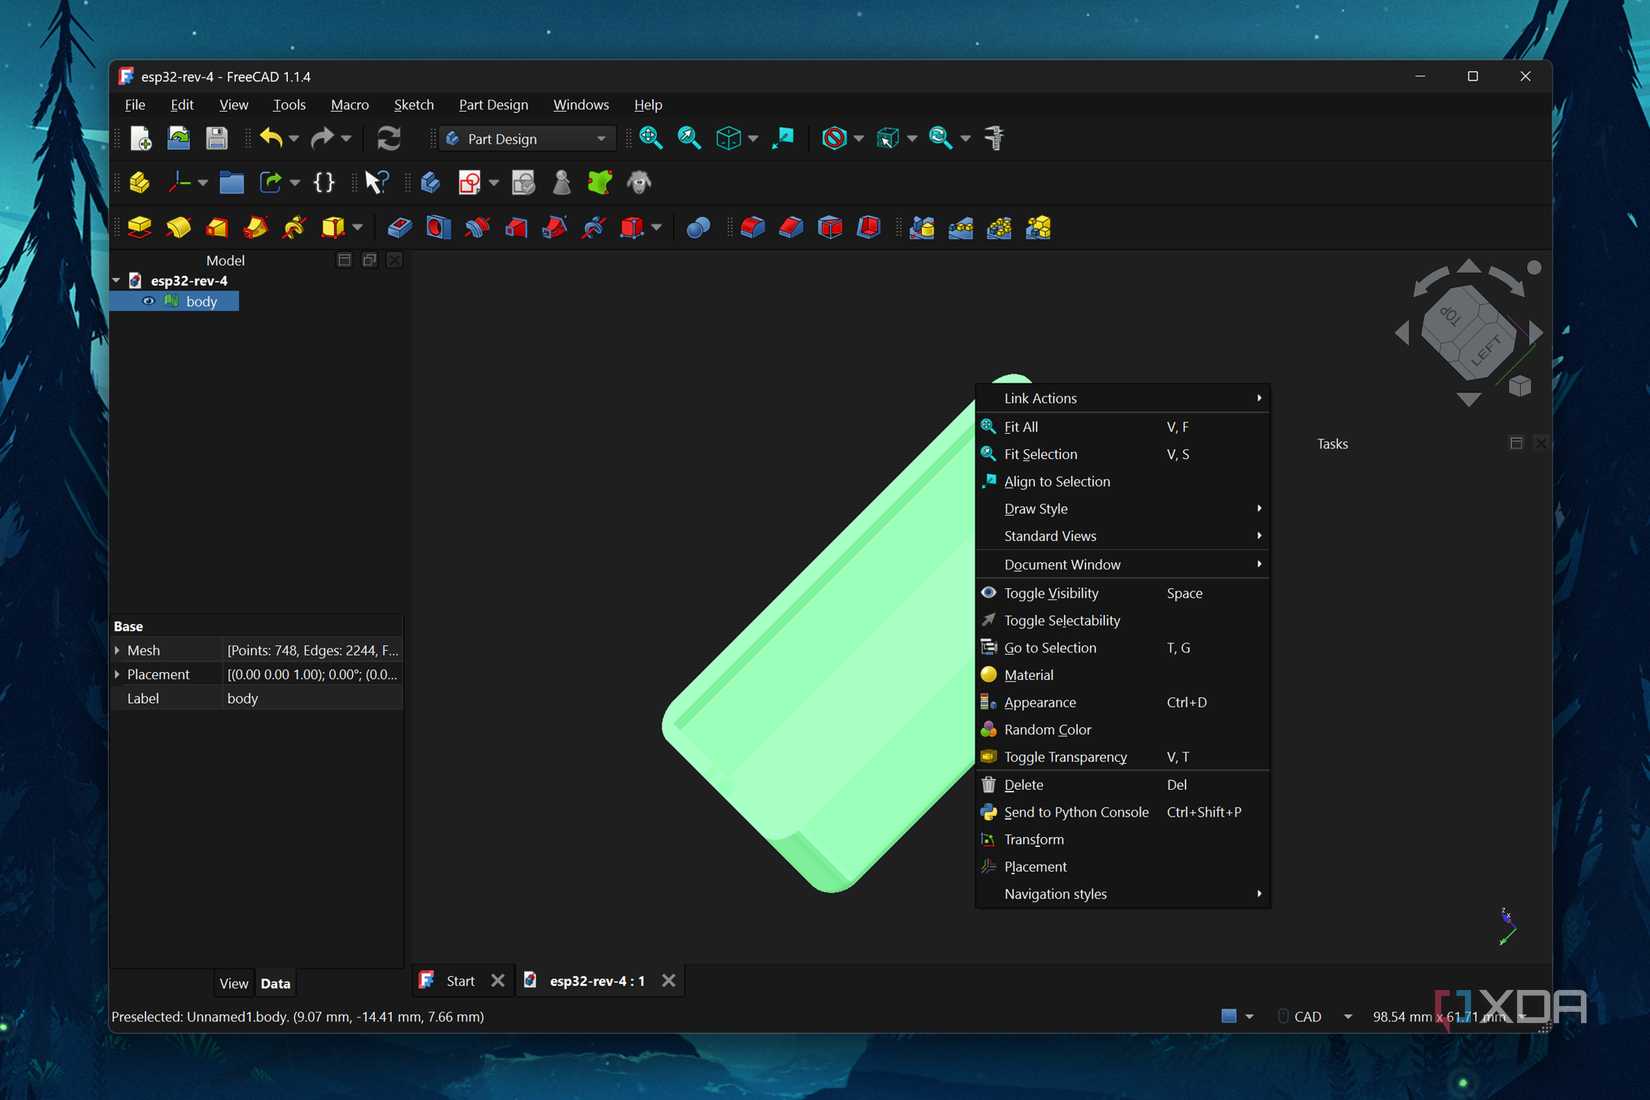Open the Sketch menu

point(413,104)
